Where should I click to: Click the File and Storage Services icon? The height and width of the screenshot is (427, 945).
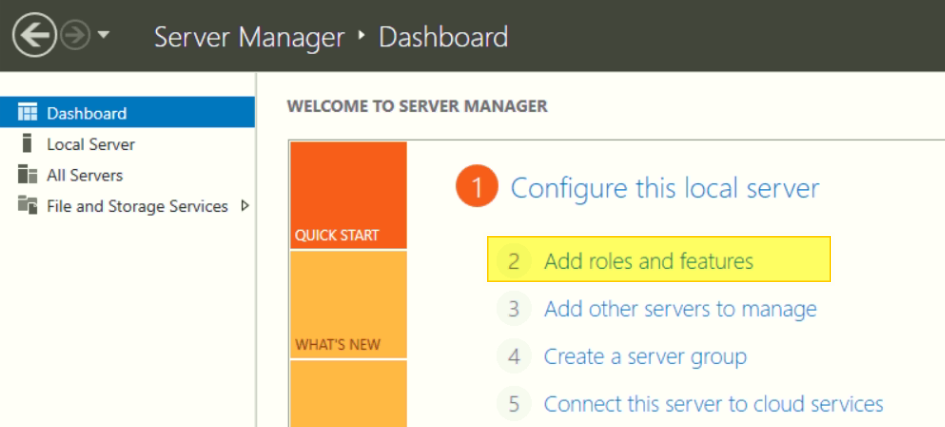[28, 206]
